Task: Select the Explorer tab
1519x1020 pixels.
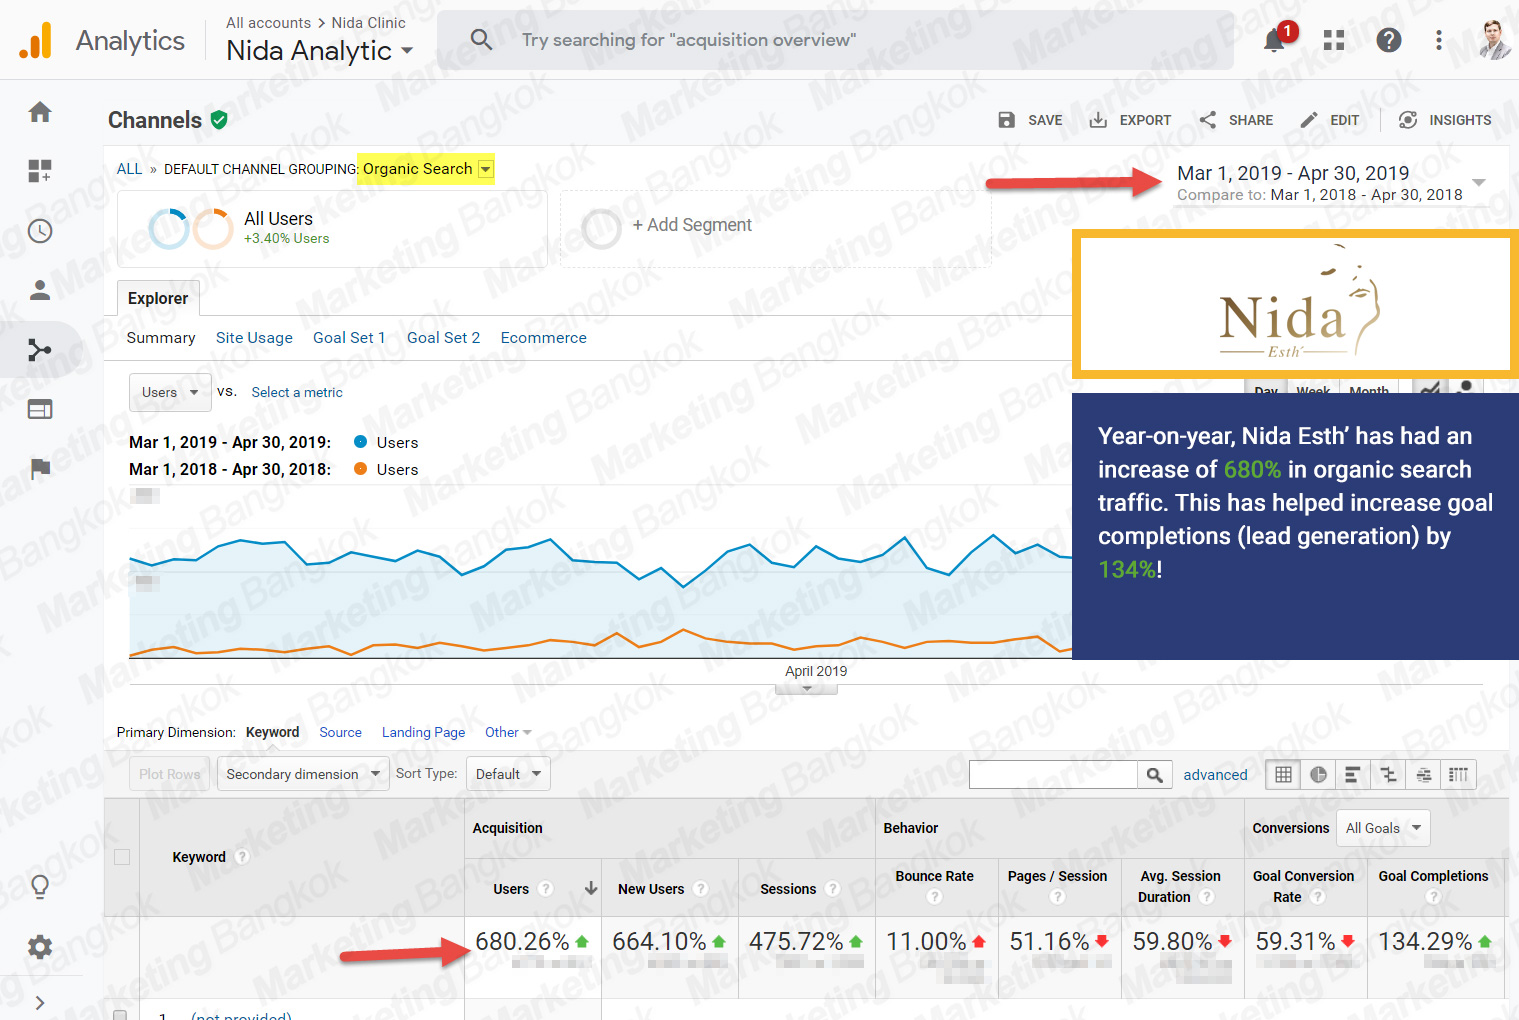Action: tap(158, 298)
